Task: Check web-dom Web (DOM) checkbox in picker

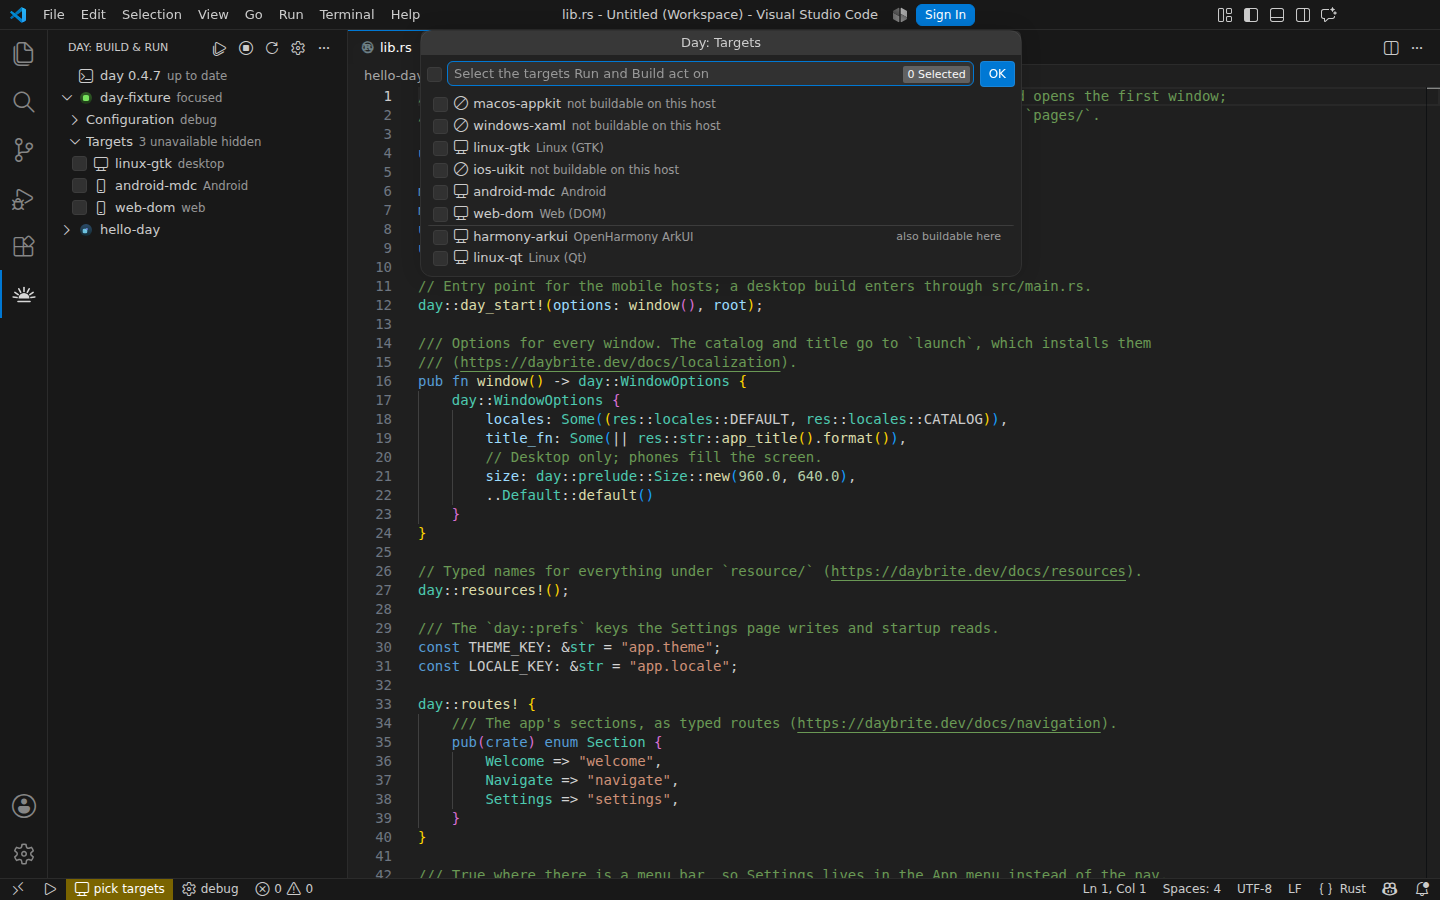Action: (440, 214)
